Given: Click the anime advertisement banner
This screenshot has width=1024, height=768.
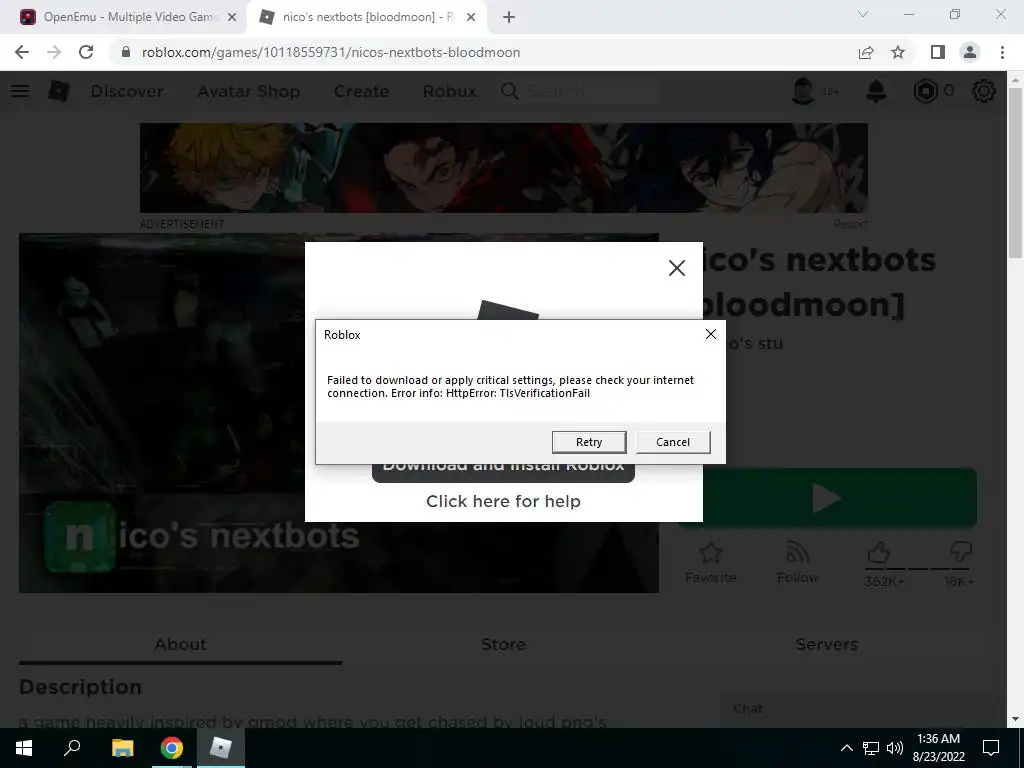Looking at the screenshot, I should tap(504, 168).
